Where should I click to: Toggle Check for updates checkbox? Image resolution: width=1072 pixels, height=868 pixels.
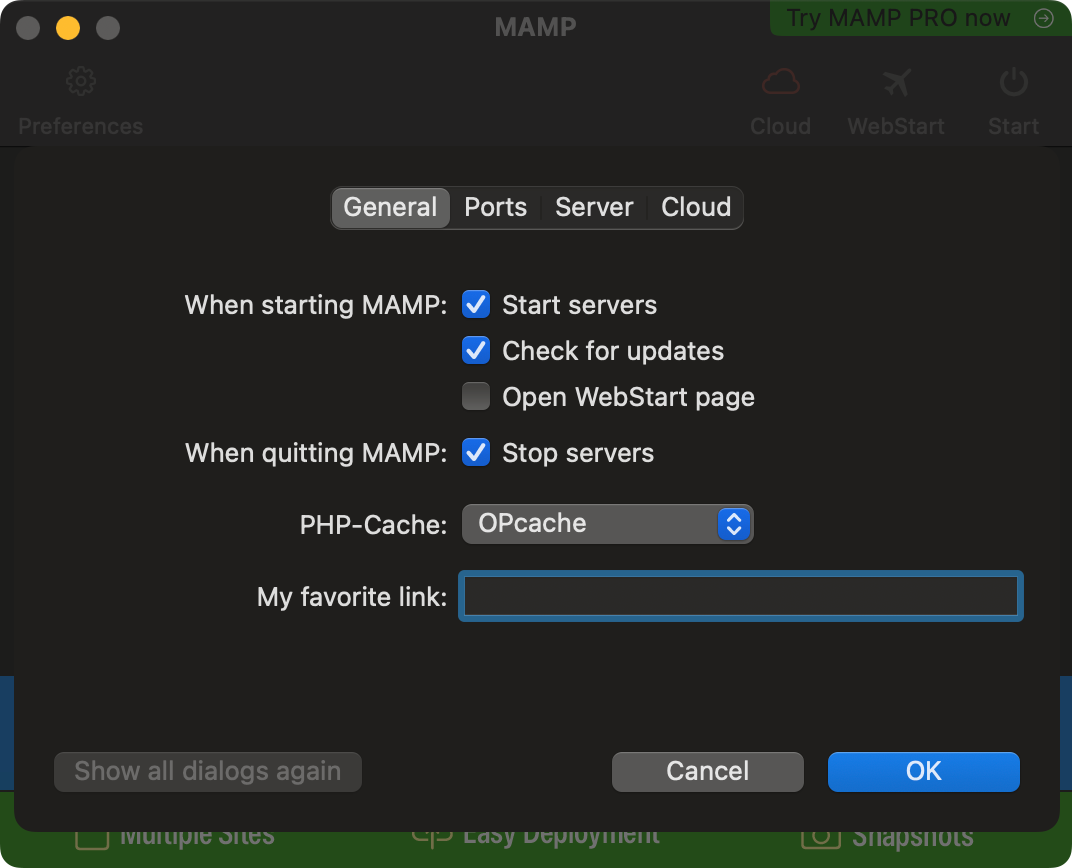(476, 351)
